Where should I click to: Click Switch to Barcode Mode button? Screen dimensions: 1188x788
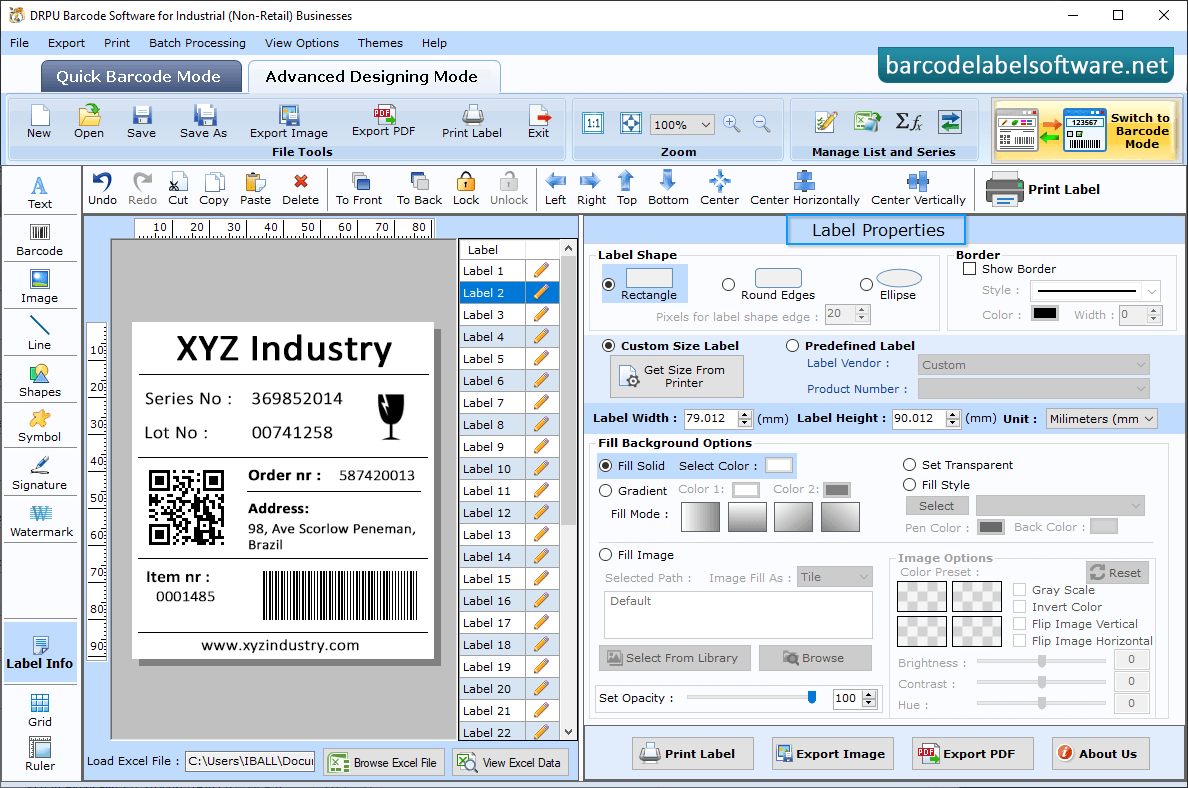click(1086, 130)
